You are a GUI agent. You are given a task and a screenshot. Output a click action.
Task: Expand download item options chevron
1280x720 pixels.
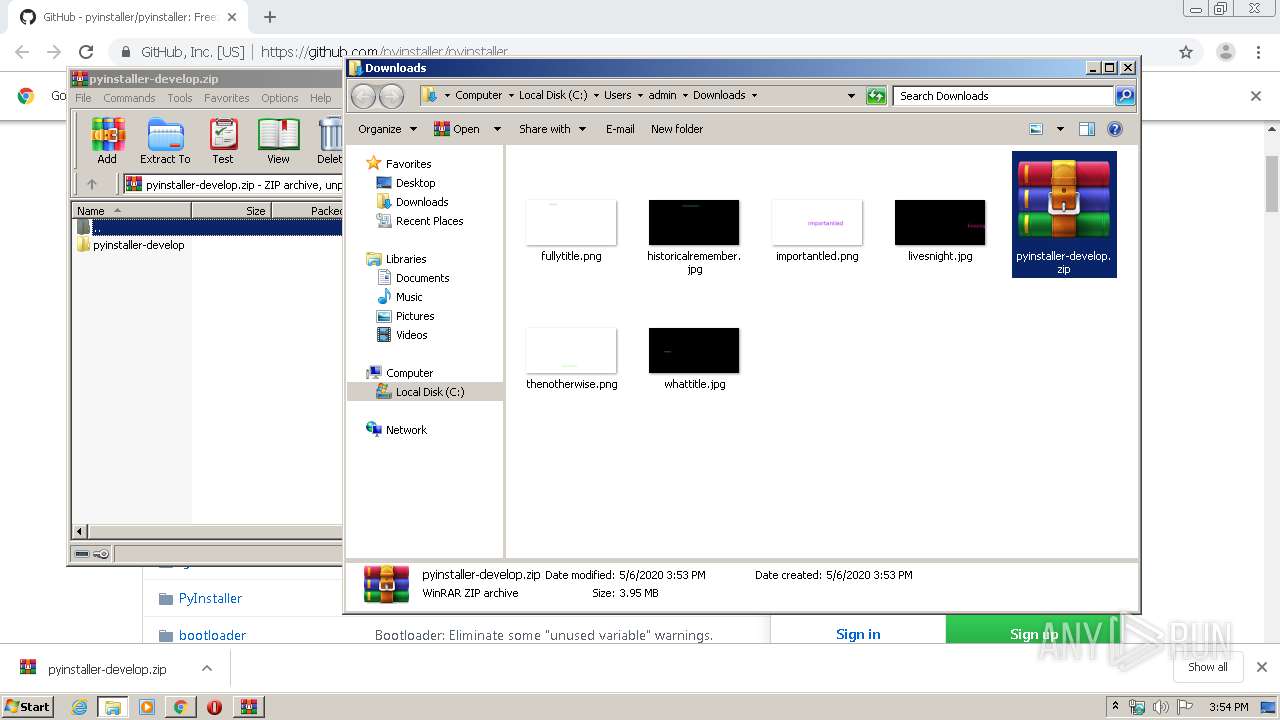[x=207, y=668]
